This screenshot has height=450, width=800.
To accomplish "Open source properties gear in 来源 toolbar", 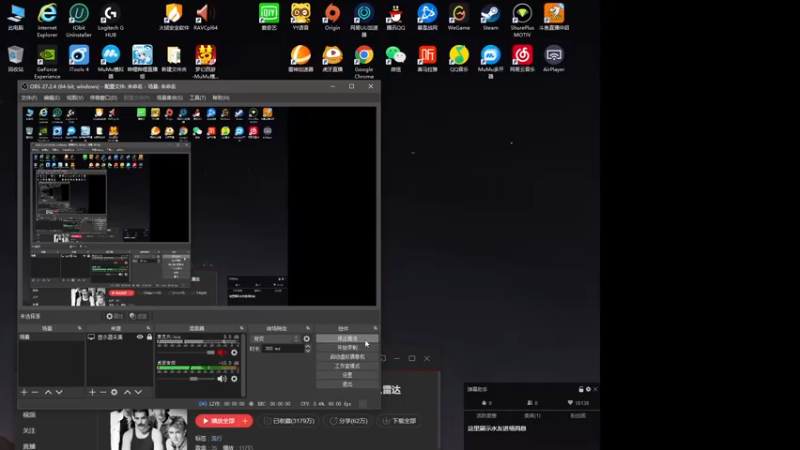I will (x=114, y=392).
